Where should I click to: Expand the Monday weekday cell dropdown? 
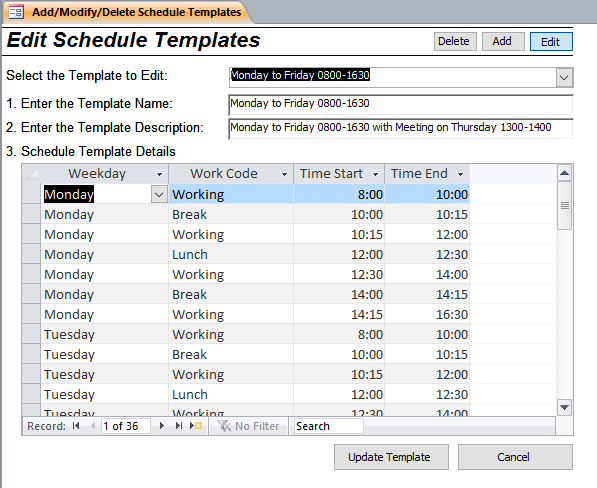click(x=159, y=195)
